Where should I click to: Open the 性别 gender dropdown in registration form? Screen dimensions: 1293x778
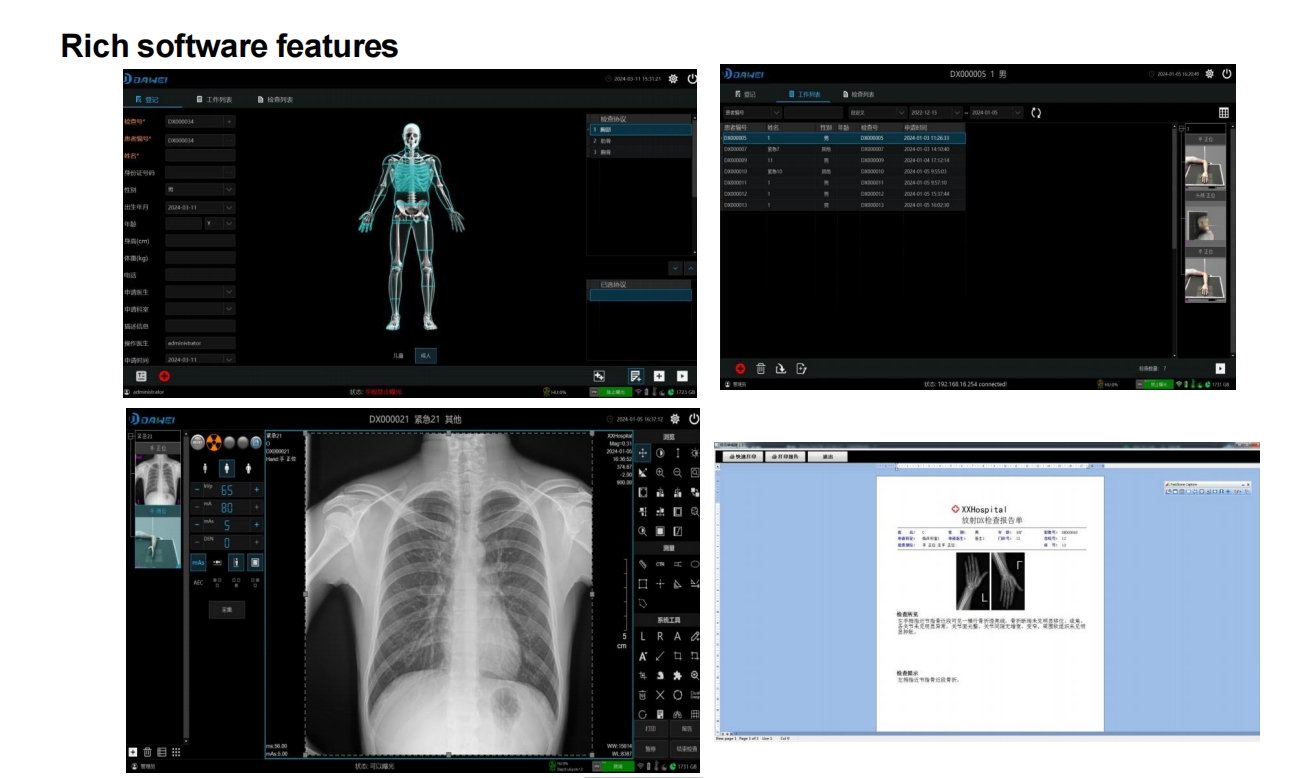coord(228,190)
